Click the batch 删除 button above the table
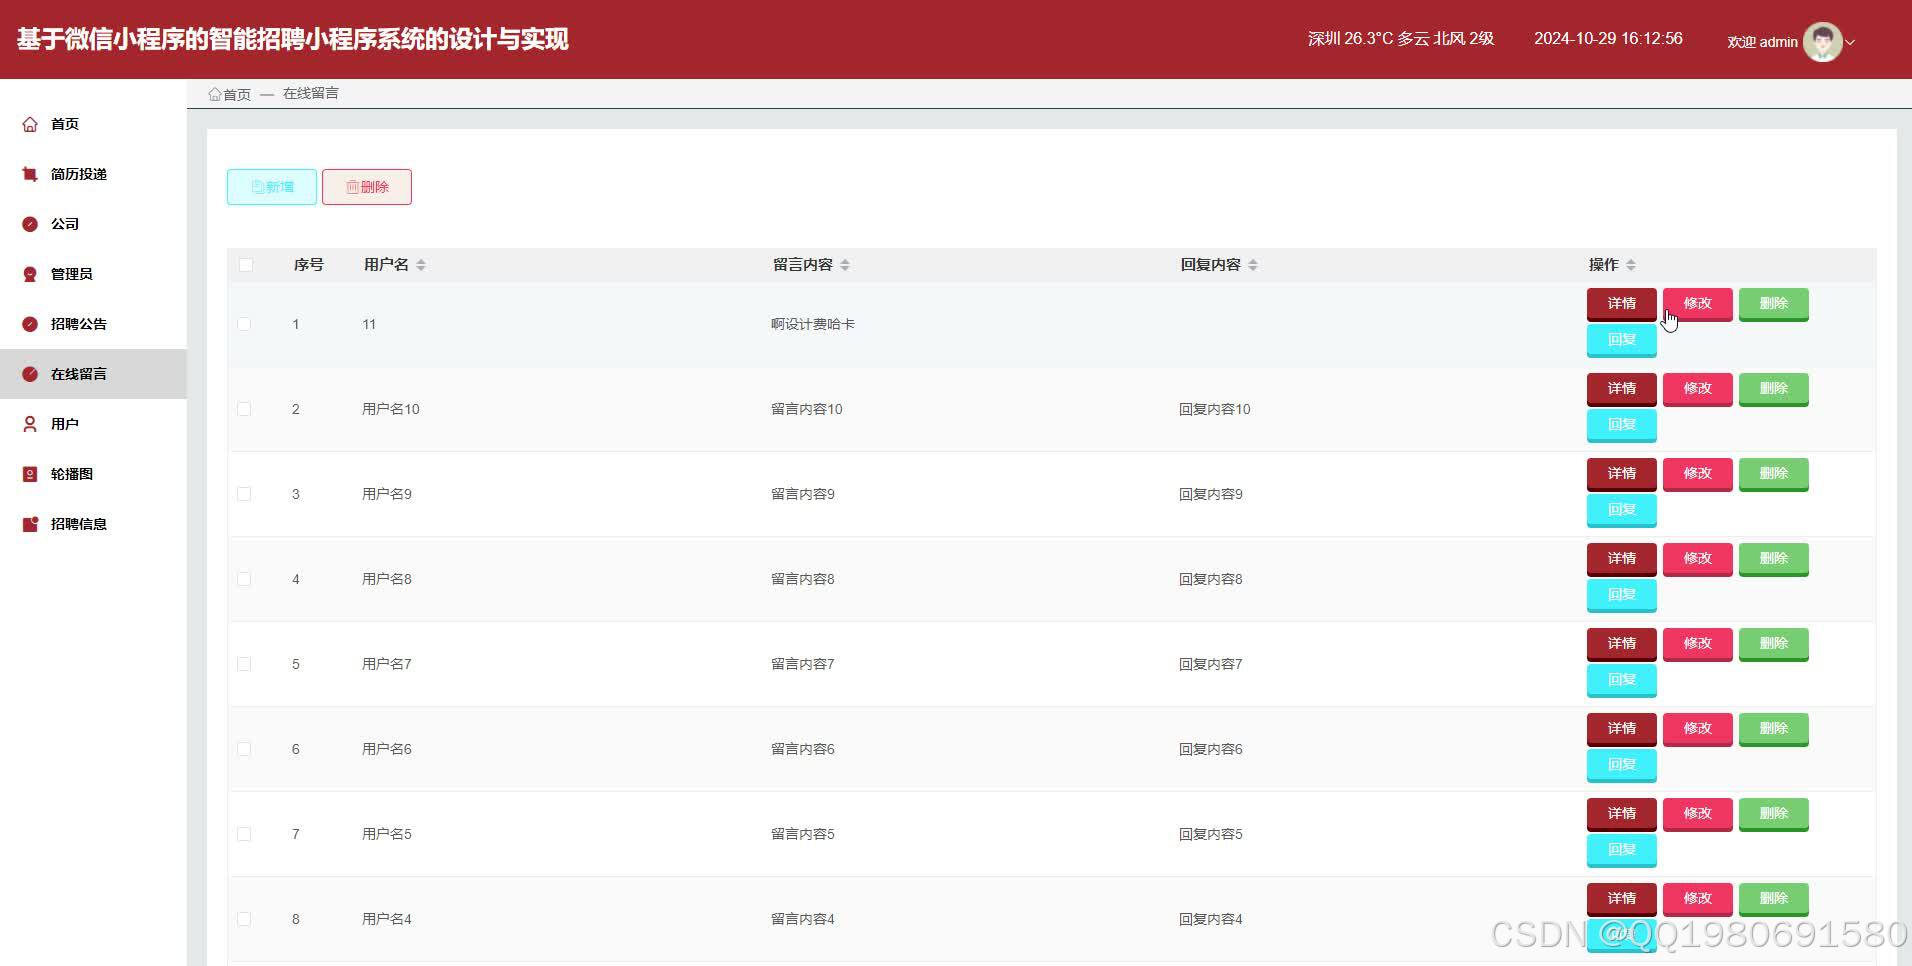The height and width of the screenshot is (966, 1912). pos(367,187)
